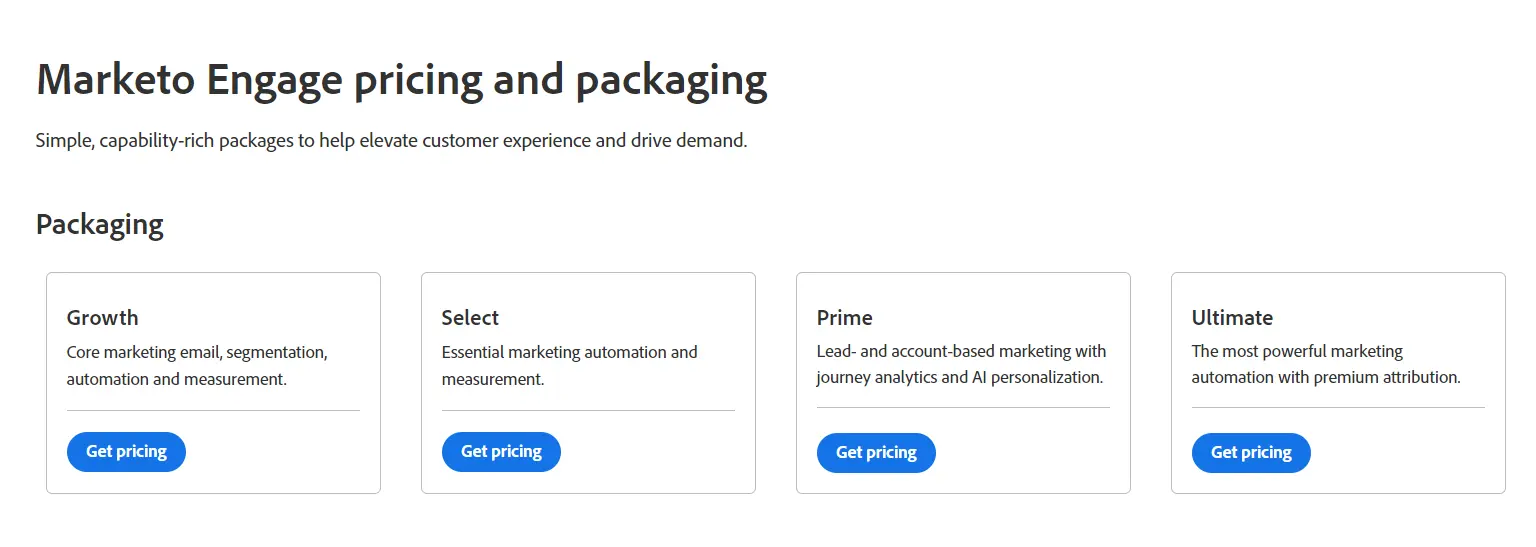Get pricing for the Growth package
Viewport: 1536px width, 547px height.
[126, 452]
